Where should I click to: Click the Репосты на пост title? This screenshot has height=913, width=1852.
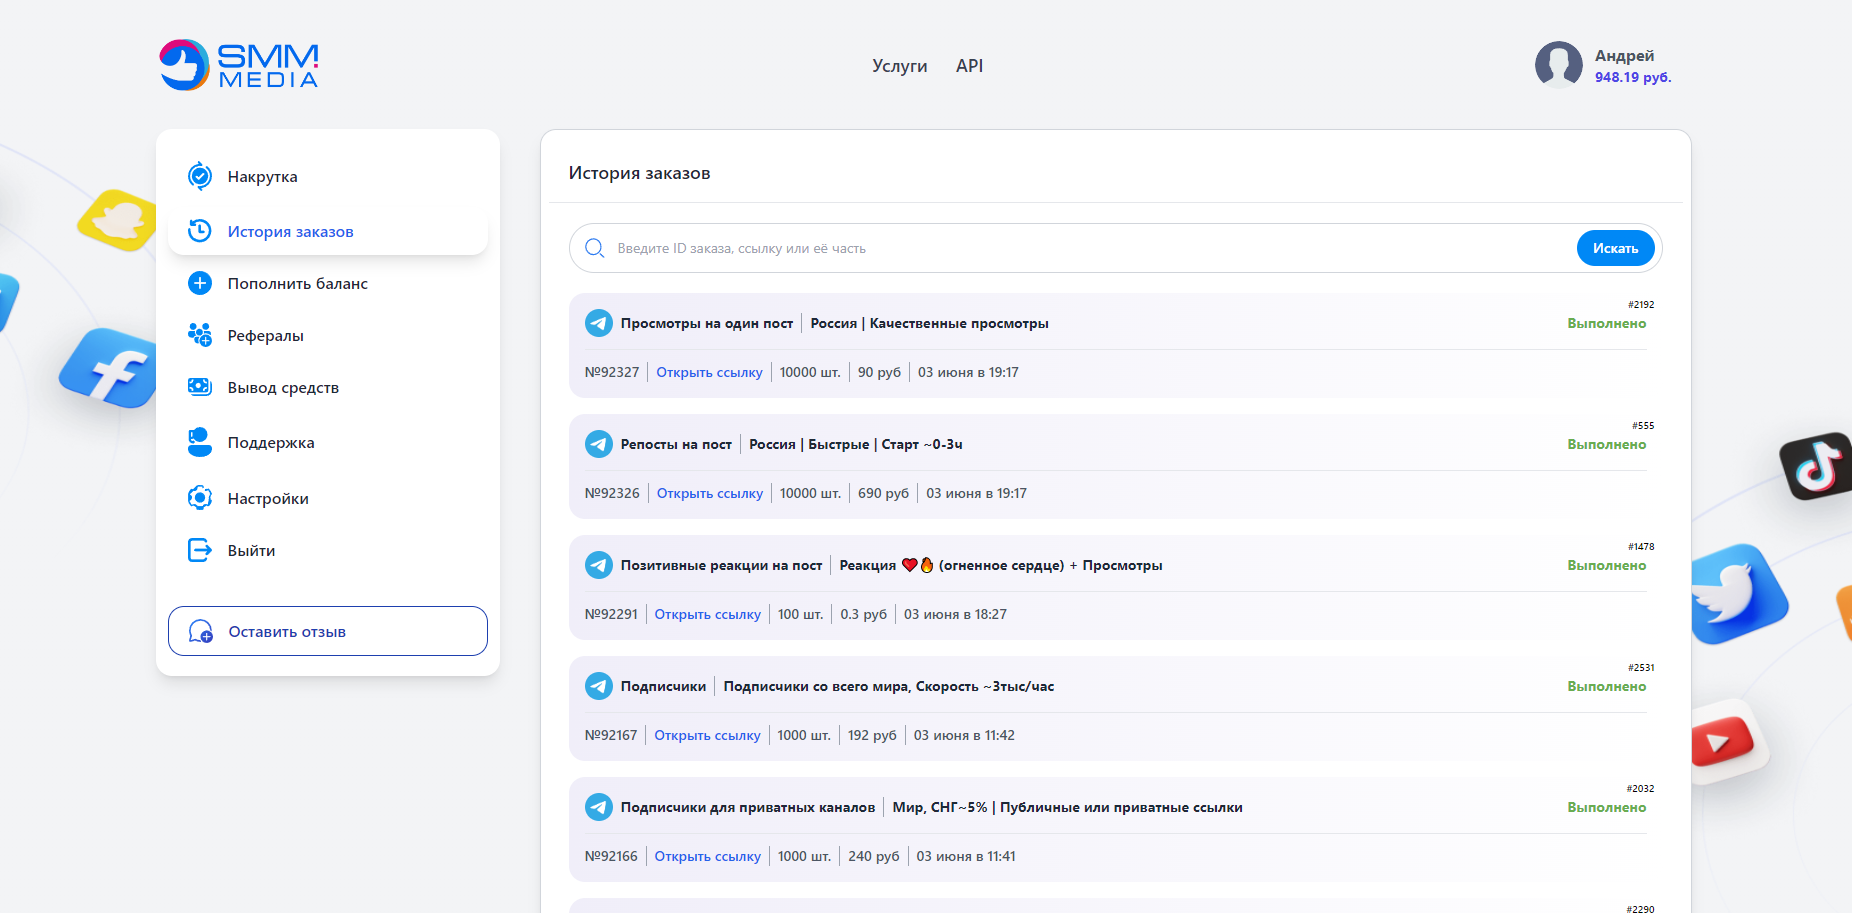pyautogui.click(x=676, y=444)
